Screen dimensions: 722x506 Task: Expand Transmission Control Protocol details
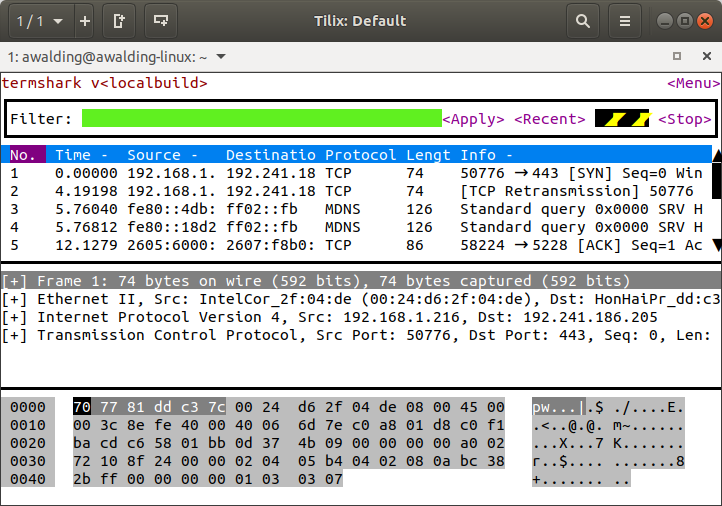pyautogui.click(x=14, y=335)
